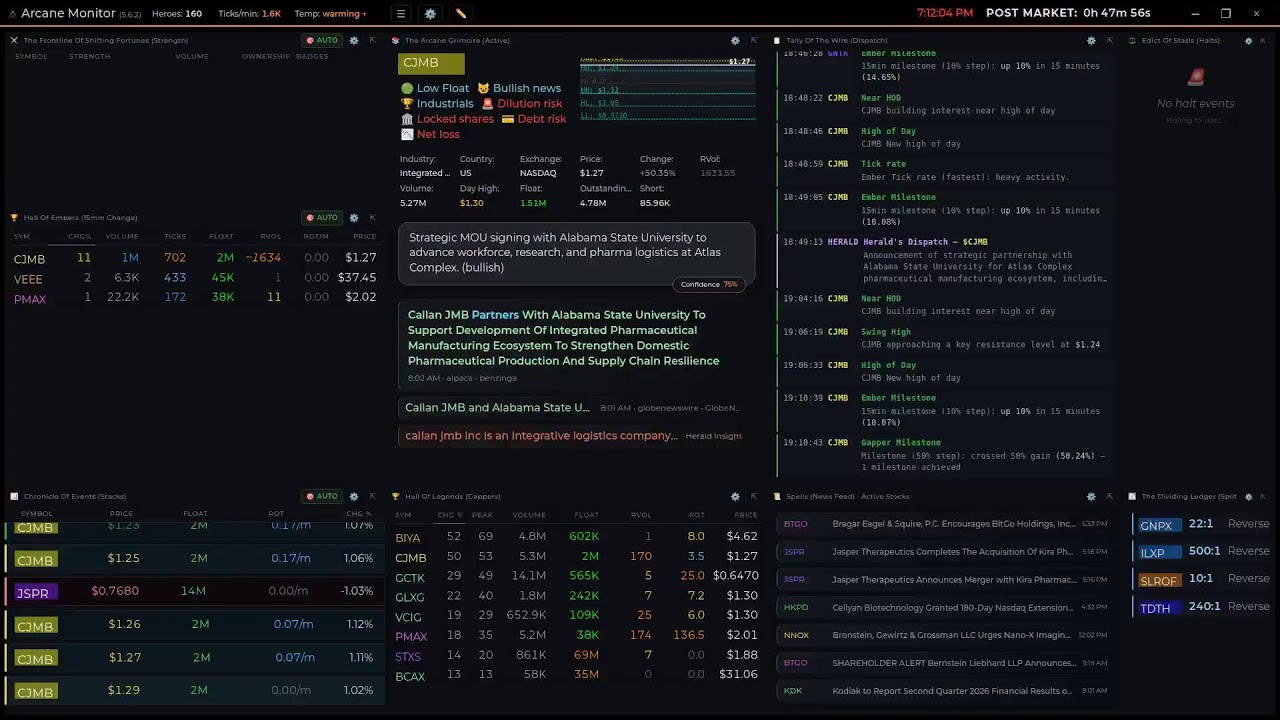
Task: Pop out the Arcane Grimoire panel
Action: [x=754, y=40]
